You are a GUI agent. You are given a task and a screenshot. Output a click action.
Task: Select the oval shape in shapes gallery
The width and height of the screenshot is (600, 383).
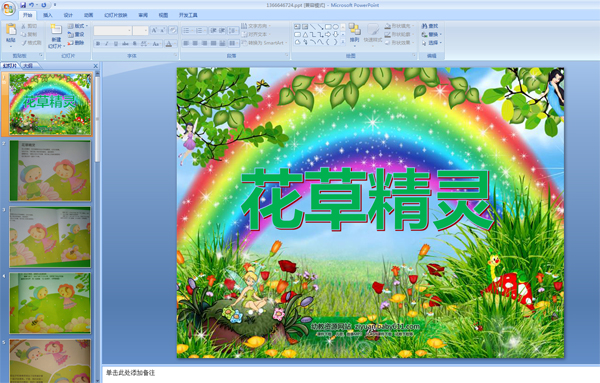point(335,27)
